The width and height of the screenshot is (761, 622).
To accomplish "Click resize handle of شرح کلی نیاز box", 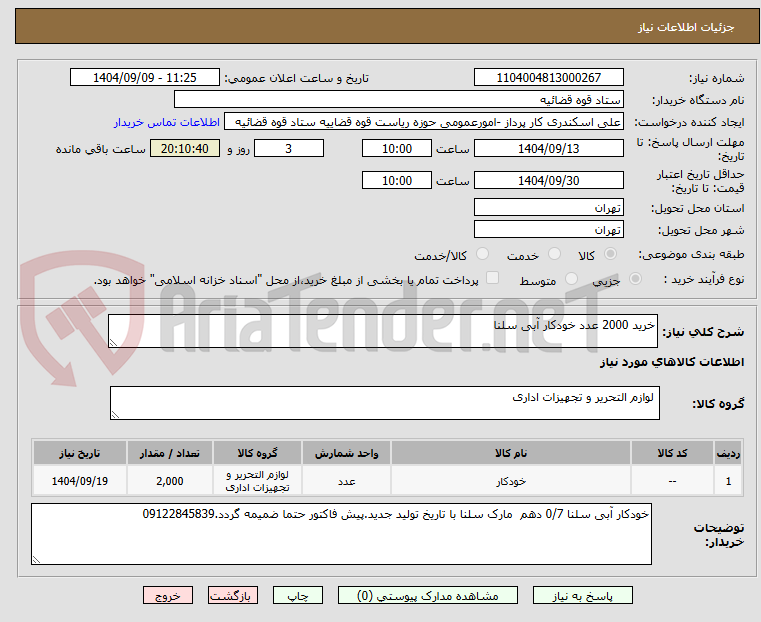I will [114, 343].
